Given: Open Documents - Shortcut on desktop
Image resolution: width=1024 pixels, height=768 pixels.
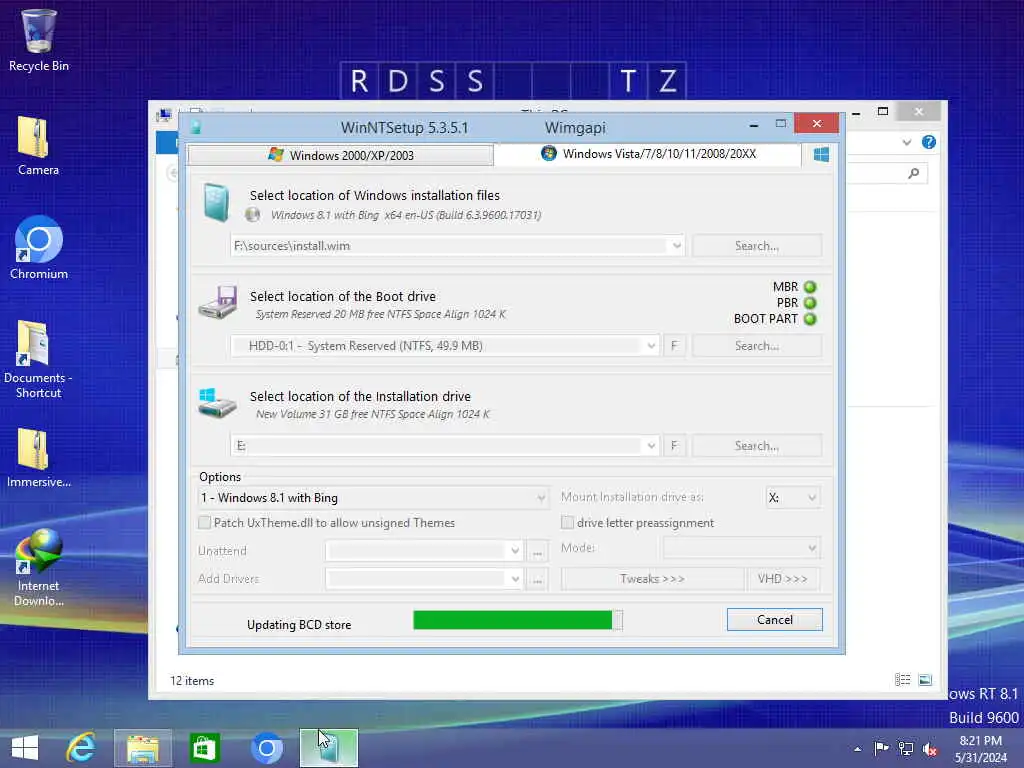Looking at the screenshot, I should pyautogui.click(x=39, y=359).
